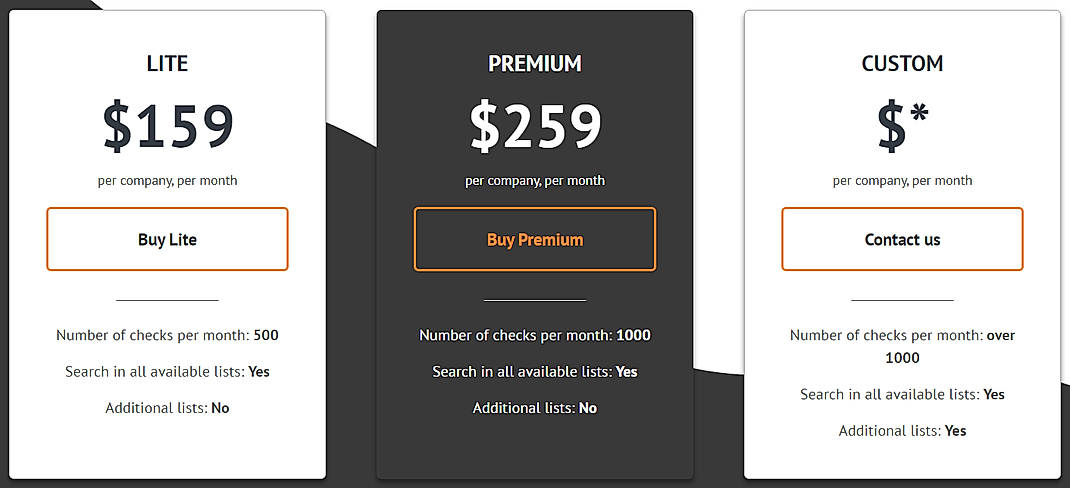This screenshot has width=1070, height=488.
Task: Click "per company, per month" under $259
Action: [535, 181]
